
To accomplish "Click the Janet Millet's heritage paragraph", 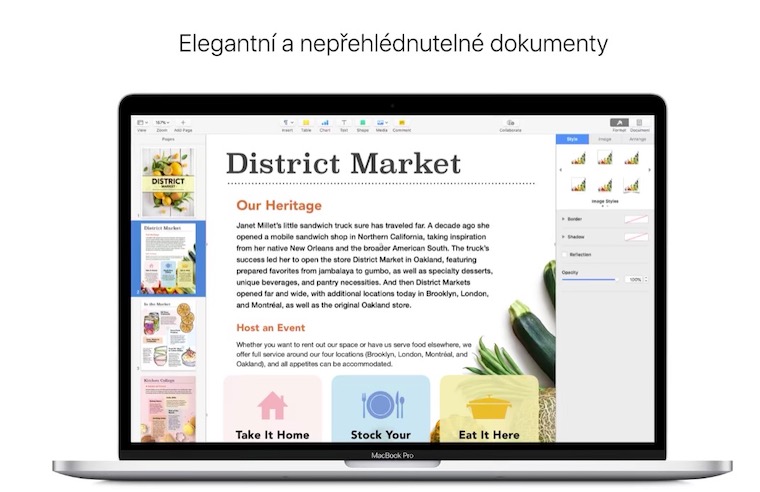I will coord(364,265).
